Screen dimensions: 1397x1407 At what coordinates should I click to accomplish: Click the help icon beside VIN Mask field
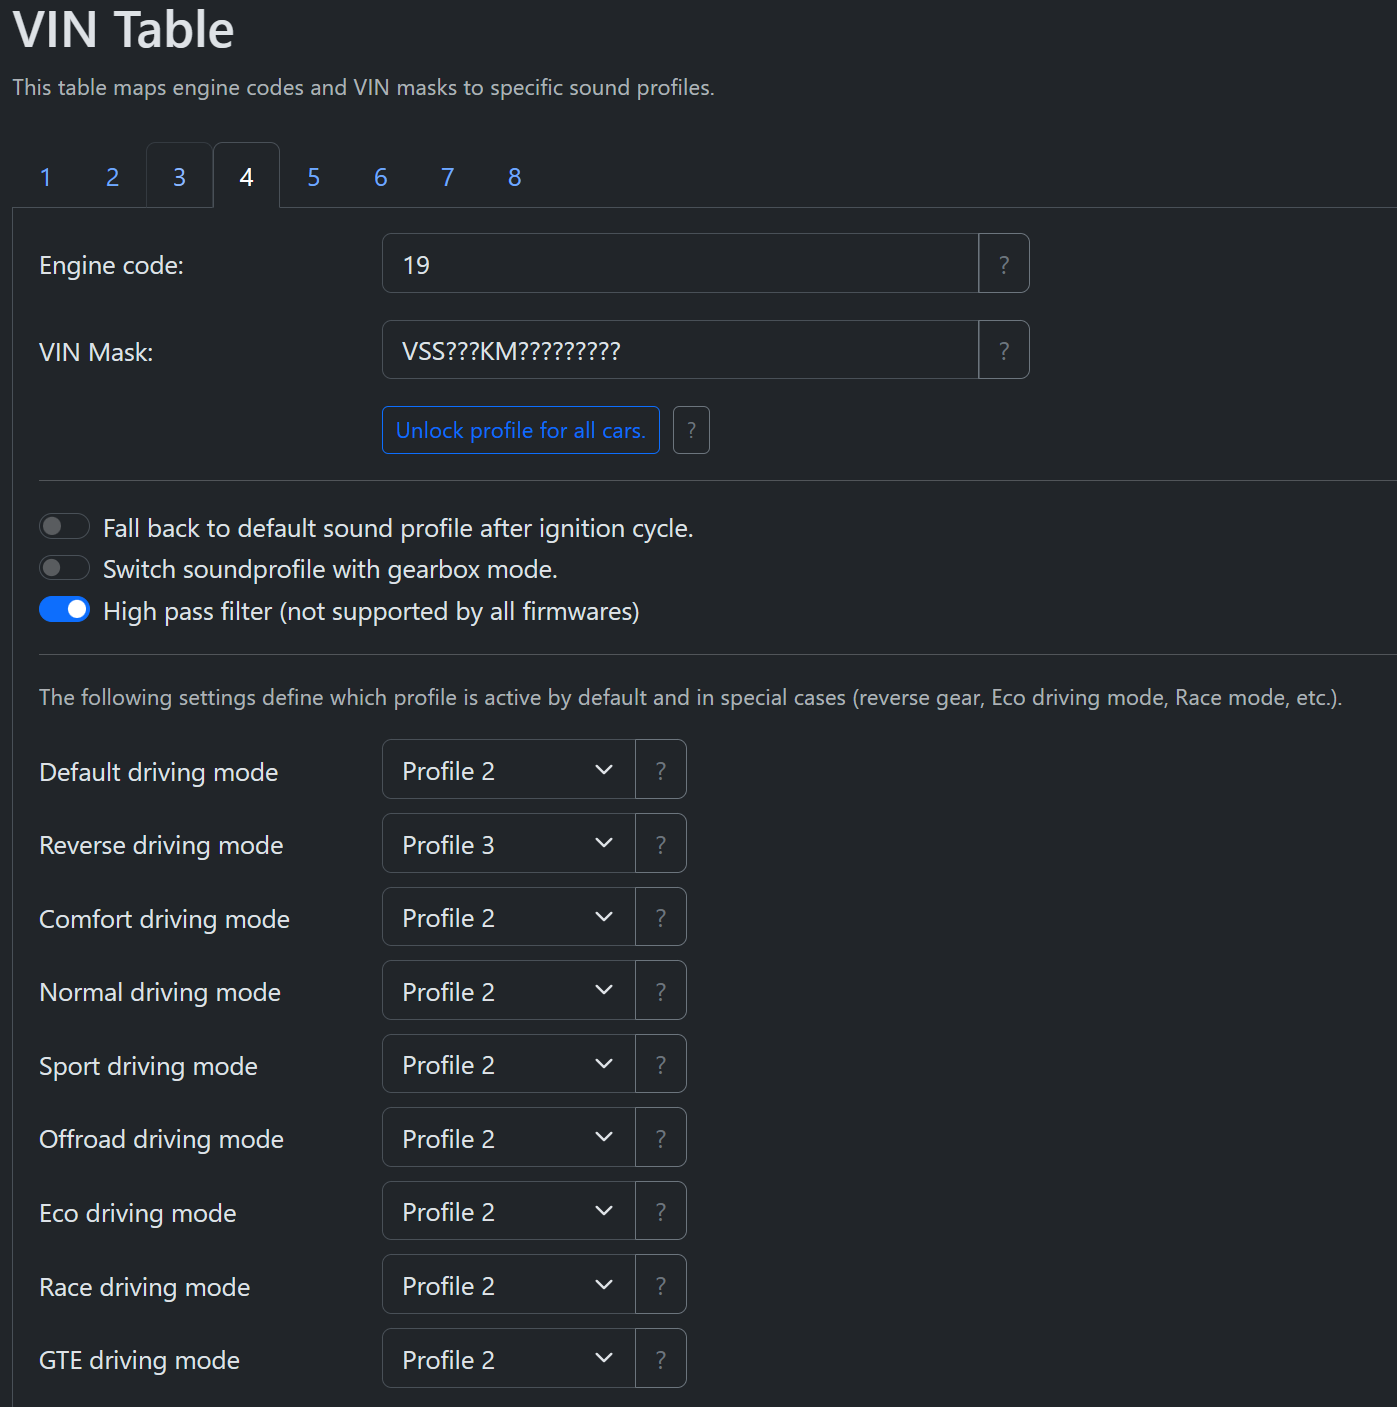[1003, 350]
